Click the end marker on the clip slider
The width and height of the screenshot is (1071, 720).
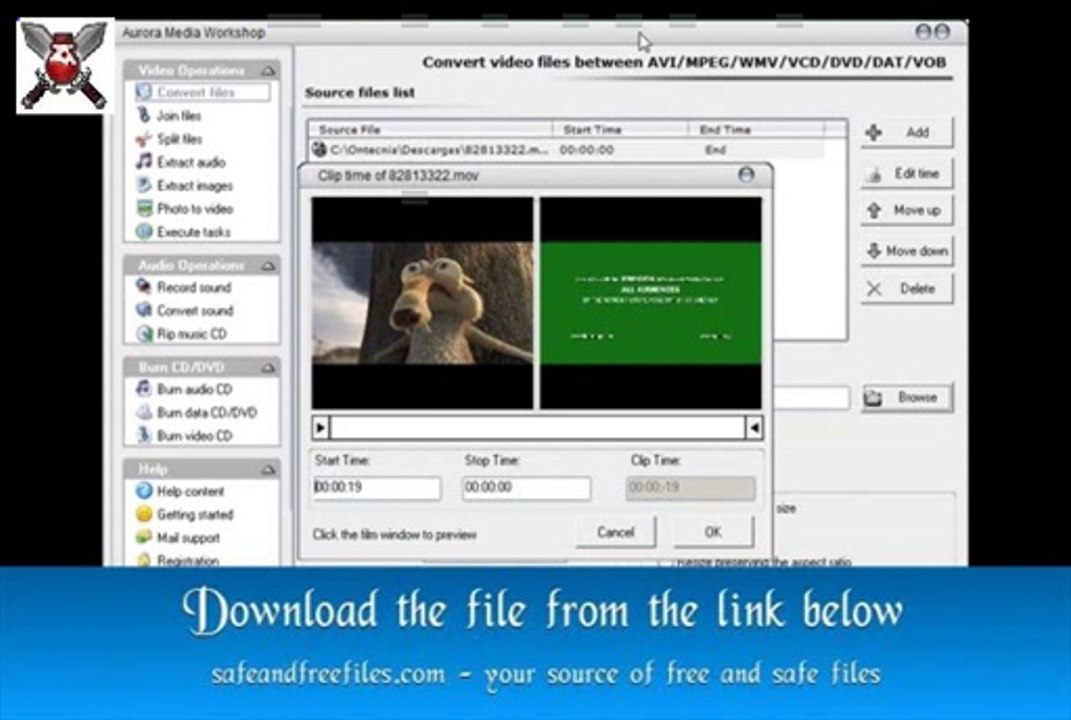click(x=754, y=428)
